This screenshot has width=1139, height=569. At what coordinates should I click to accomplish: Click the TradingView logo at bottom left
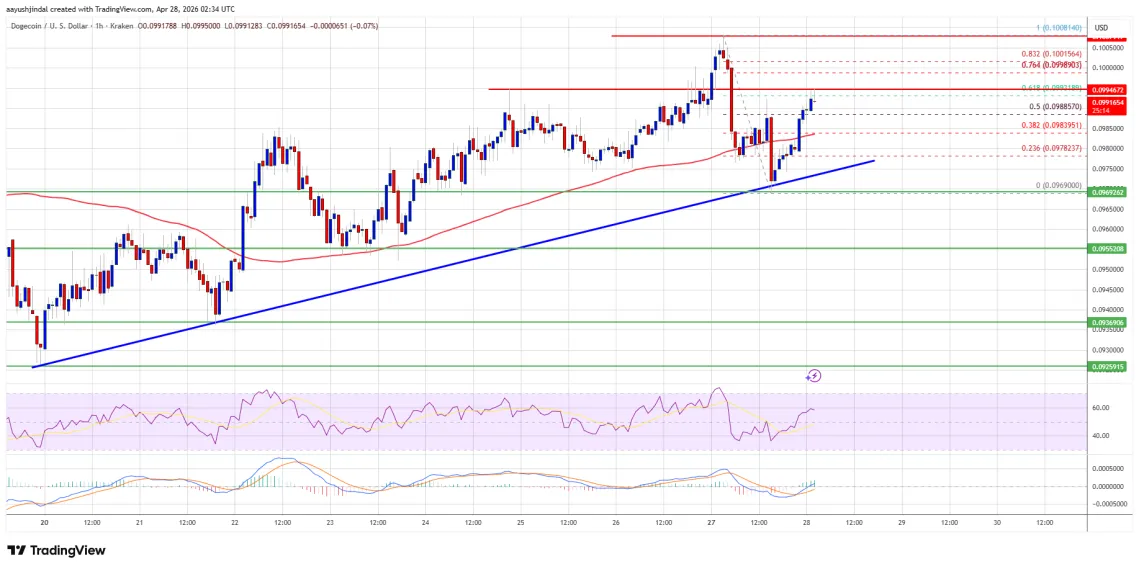point(56,550)
